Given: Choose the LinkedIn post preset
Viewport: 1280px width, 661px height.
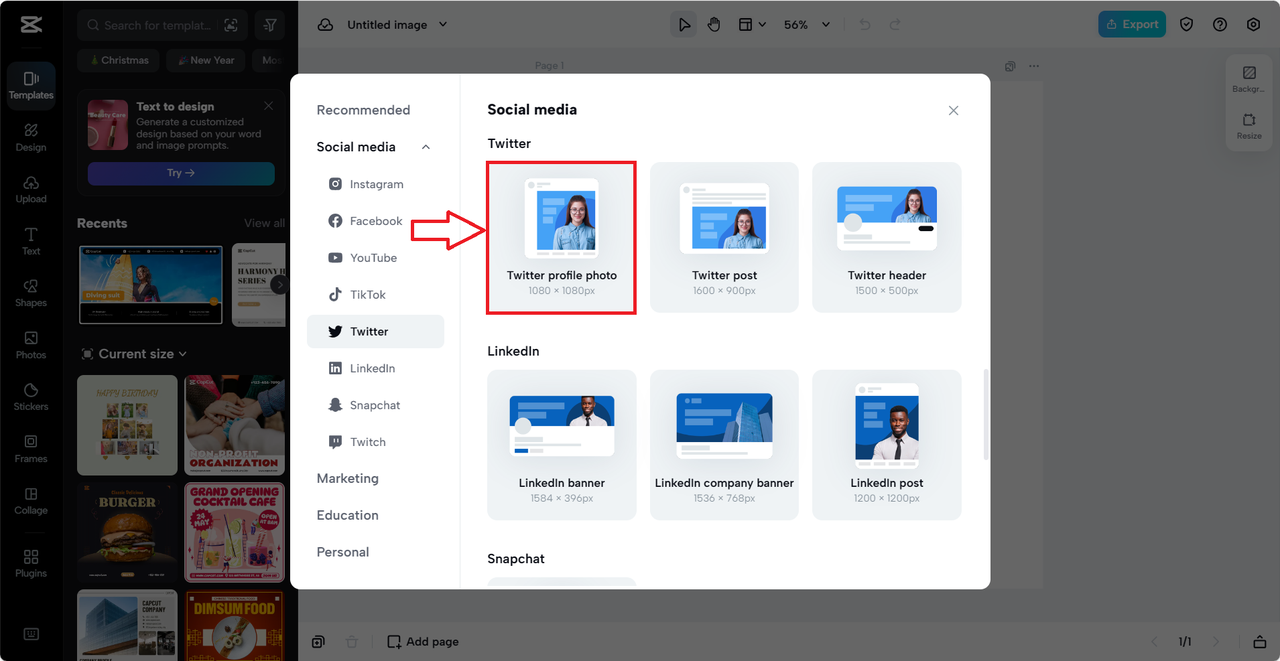Looking at the screenshot, I should [887, 445].
